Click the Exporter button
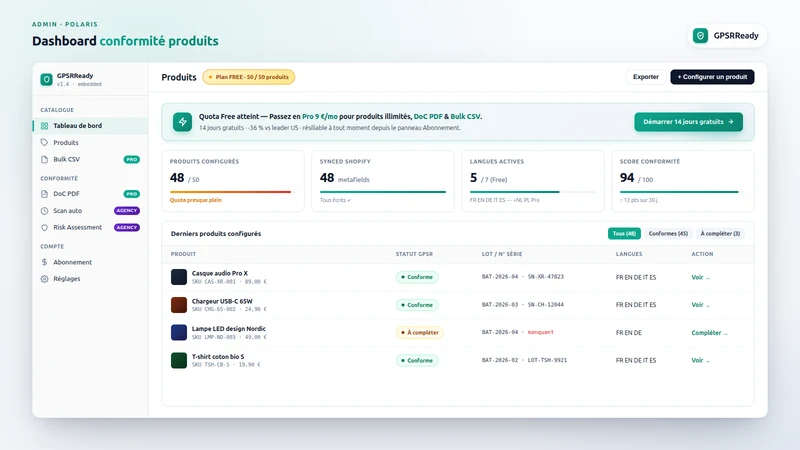 click(645, 77)
